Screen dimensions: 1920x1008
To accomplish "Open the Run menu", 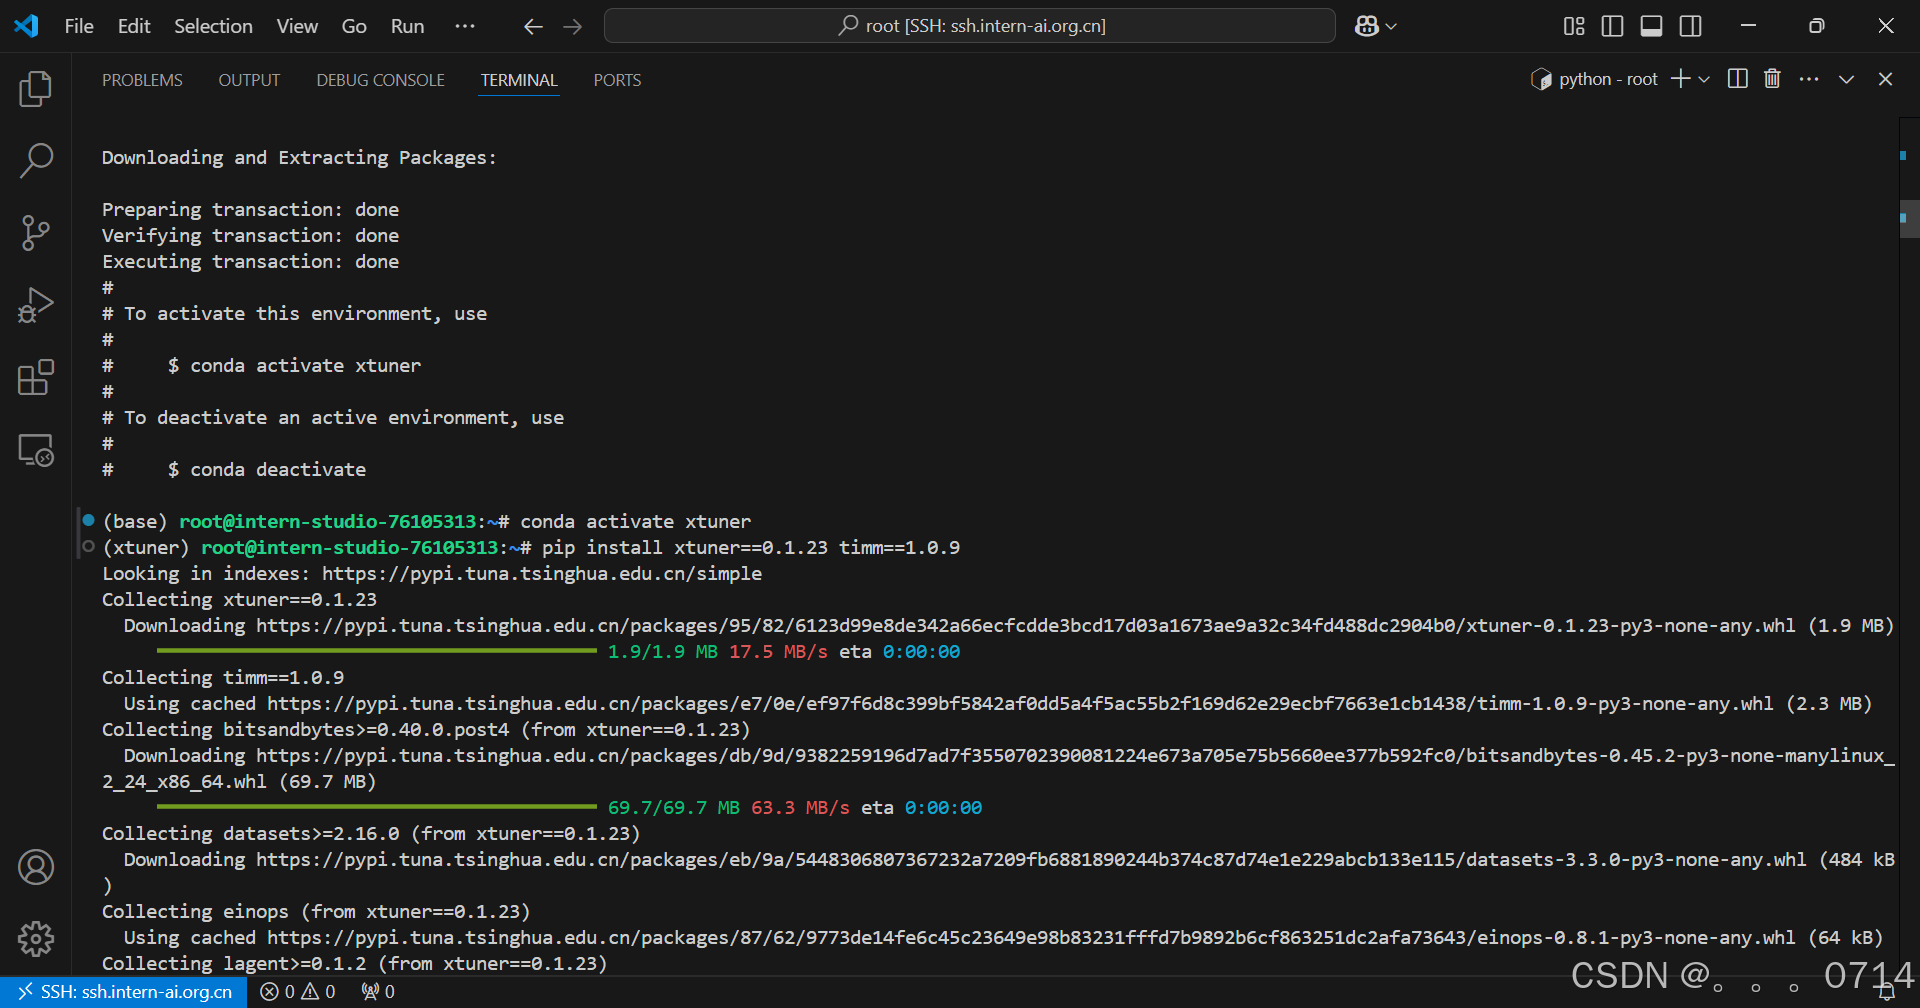I will point(407,26).
